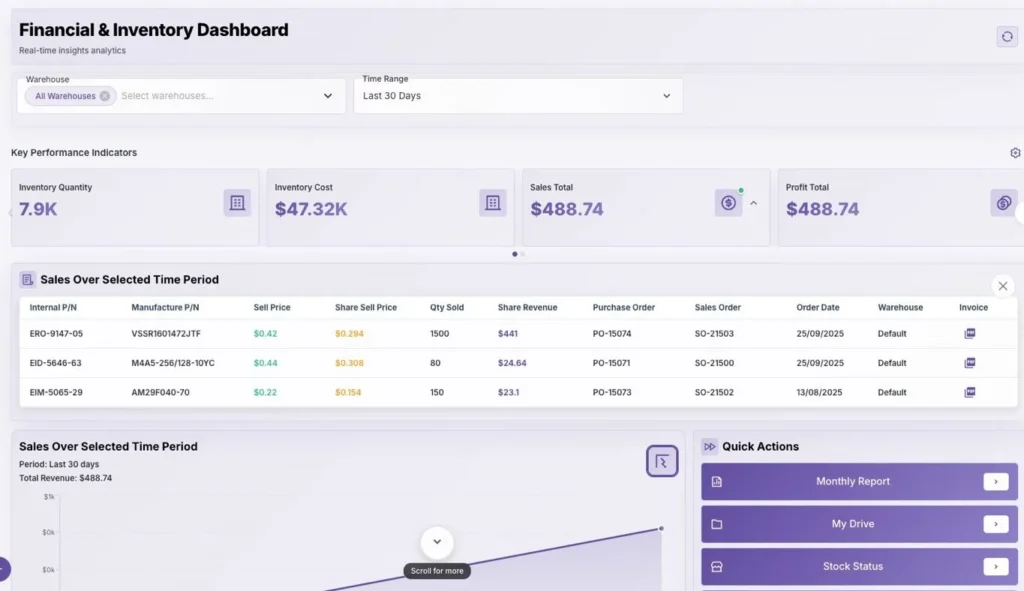Image resolution: width=1024 pixels, height=591 pixels.
Task: Open the Time Range dropdown
Action: click(667, 96)
